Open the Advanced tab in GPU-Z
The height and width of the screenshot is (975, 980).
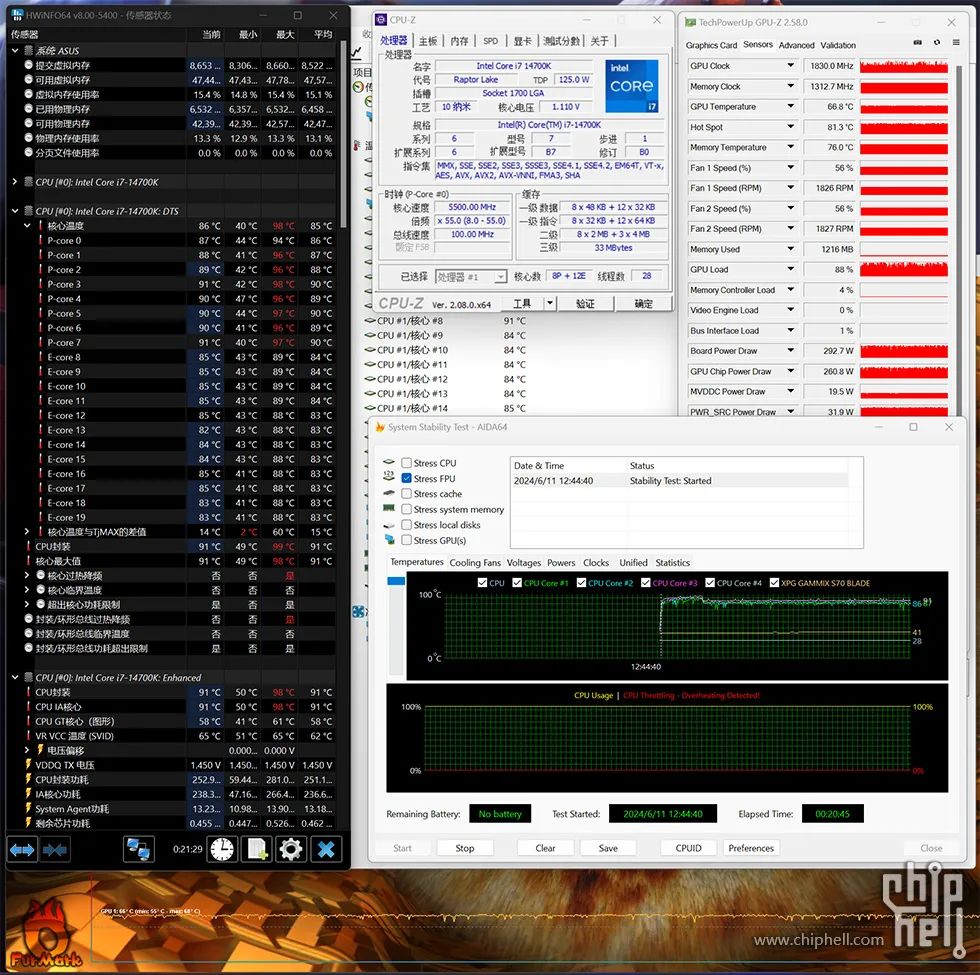796,45
